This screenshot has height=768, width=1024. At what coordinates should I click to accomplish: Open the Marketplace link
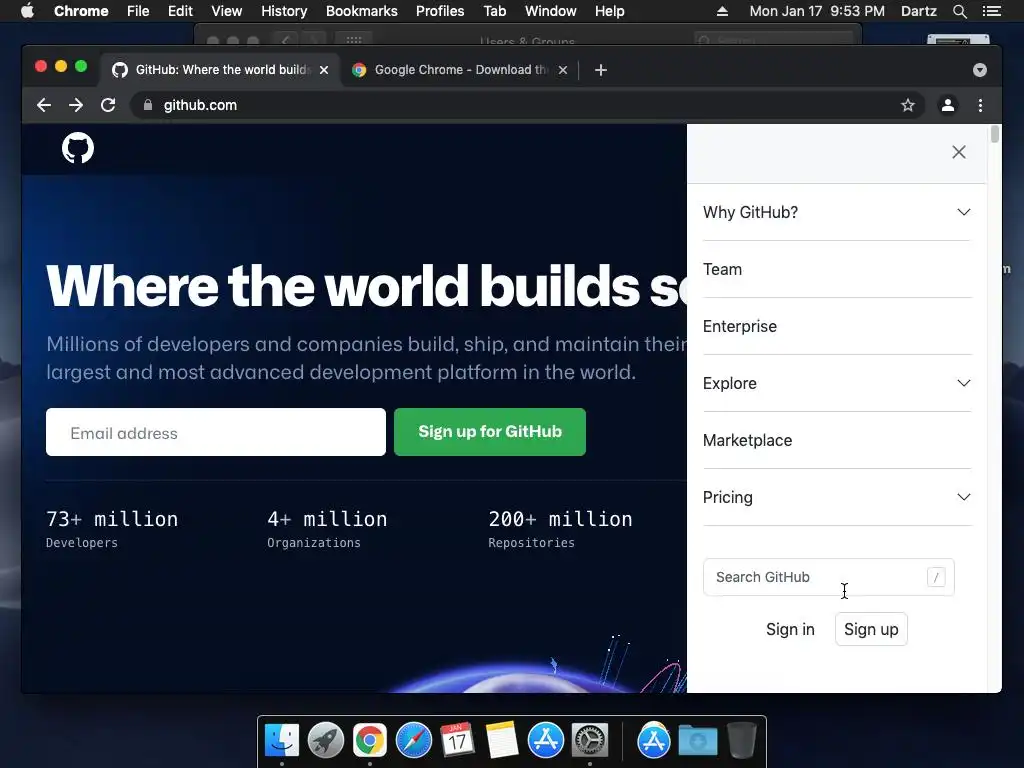coord(747,440)
